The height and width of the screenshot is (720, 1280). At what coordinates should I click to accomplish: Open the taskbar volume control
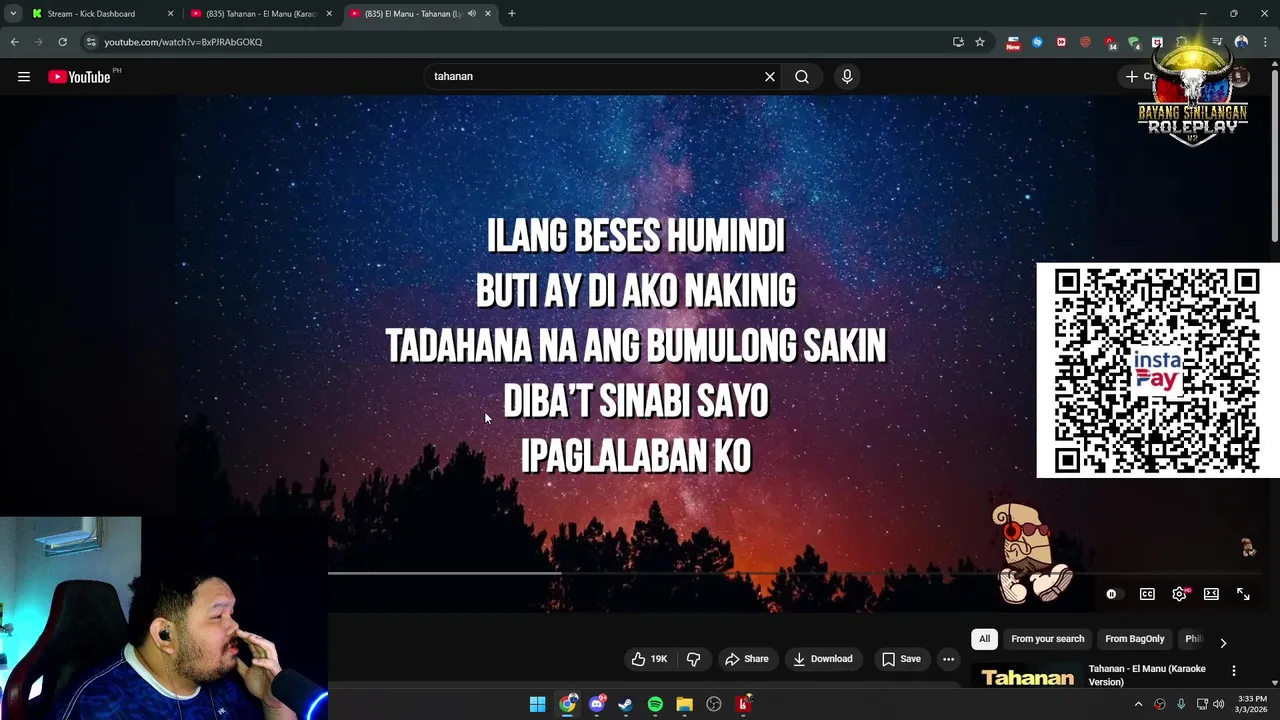tap(1218, 705)
